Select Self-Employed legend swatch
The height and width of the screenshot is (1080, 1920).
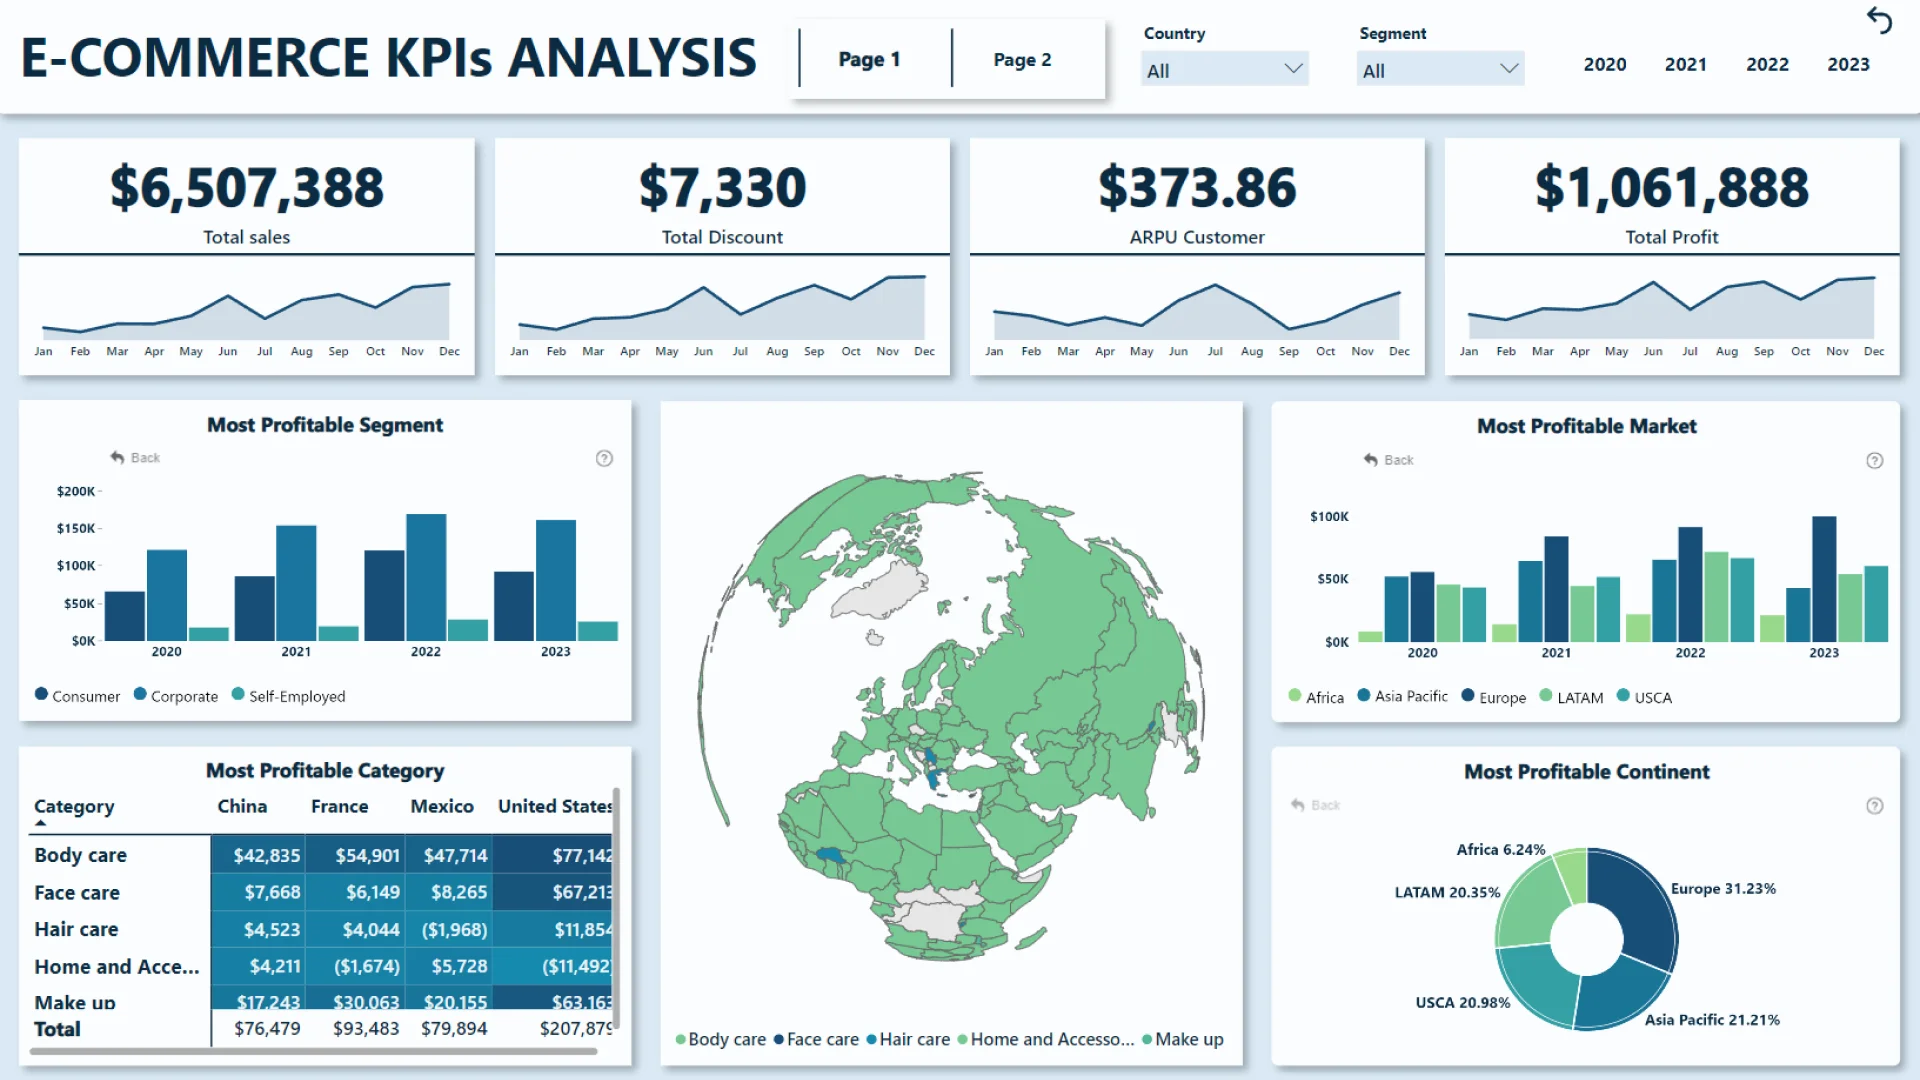pyautogui.click(x=238, y=694)
